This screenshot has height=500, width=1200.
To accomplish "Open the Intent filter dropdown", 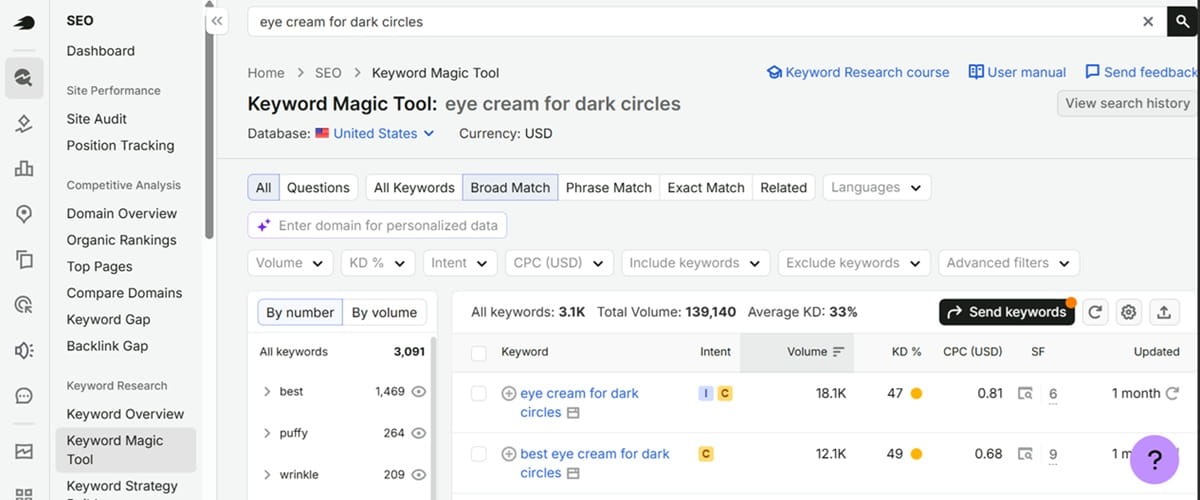I will tap(459, 263).
